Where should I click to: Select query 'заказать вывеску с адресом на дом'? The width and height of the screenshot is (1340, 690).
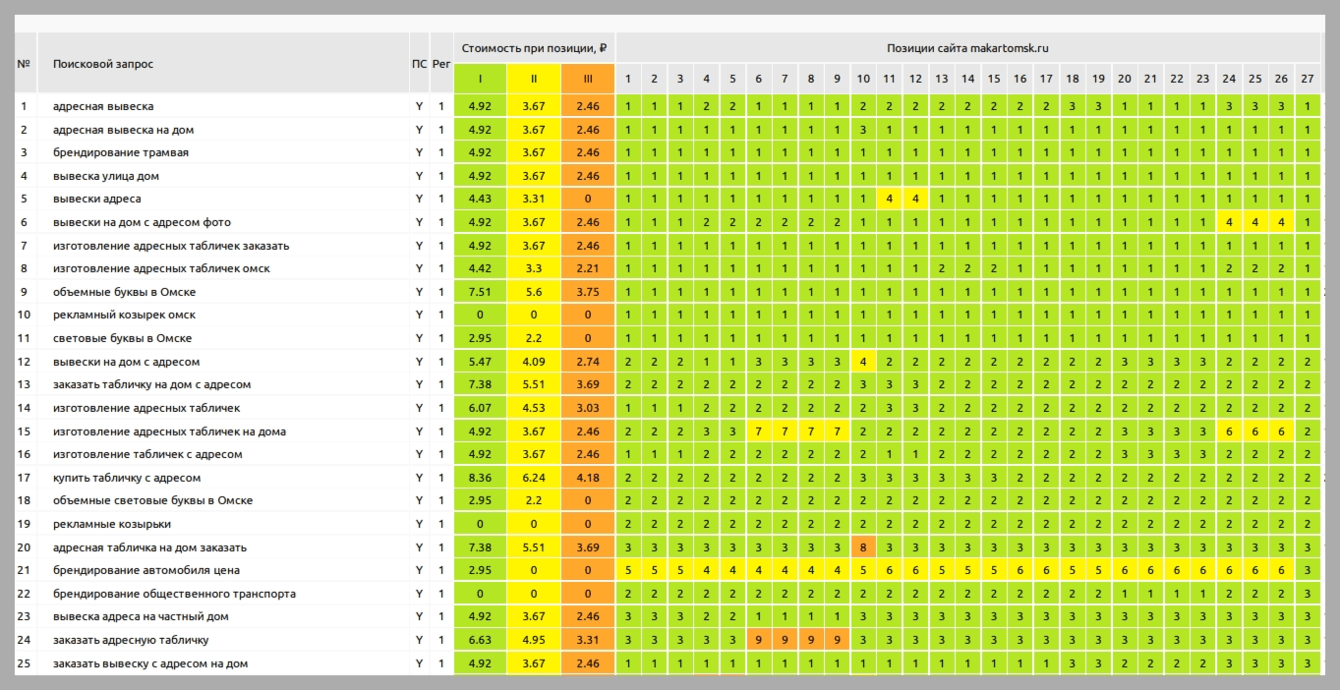(150, 664)
